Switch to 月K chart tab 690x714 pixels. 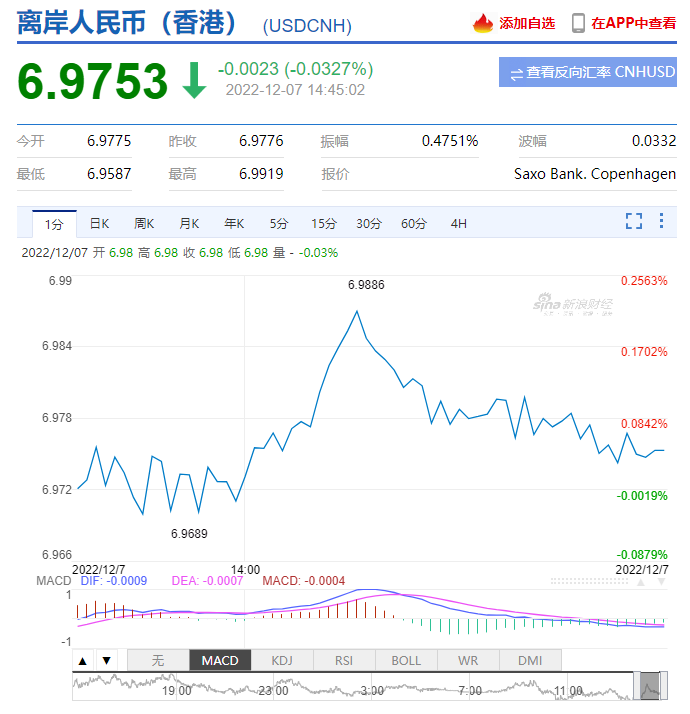(x=189, y=224)
